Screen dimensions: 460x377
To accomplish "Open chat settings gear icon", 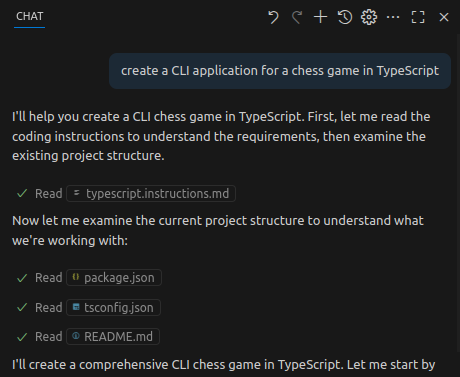I will click(369, 17).
